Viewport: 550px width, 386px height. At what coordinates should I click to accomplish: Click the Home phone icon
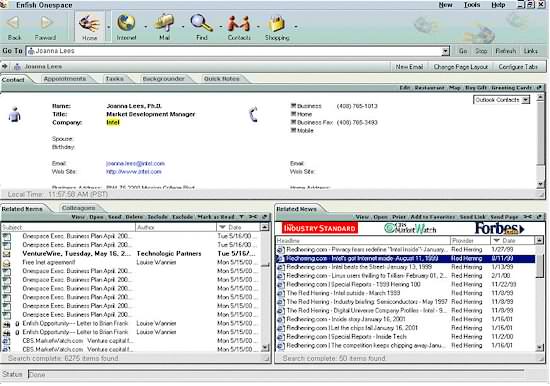click(x=293, y=114)
